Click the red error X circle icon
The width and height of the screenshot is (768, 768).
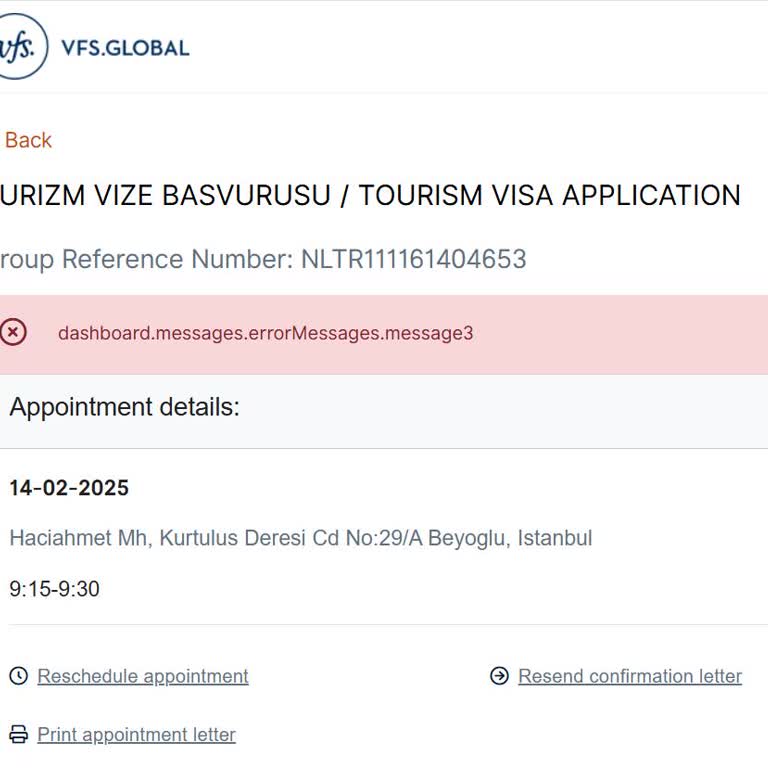14,332
